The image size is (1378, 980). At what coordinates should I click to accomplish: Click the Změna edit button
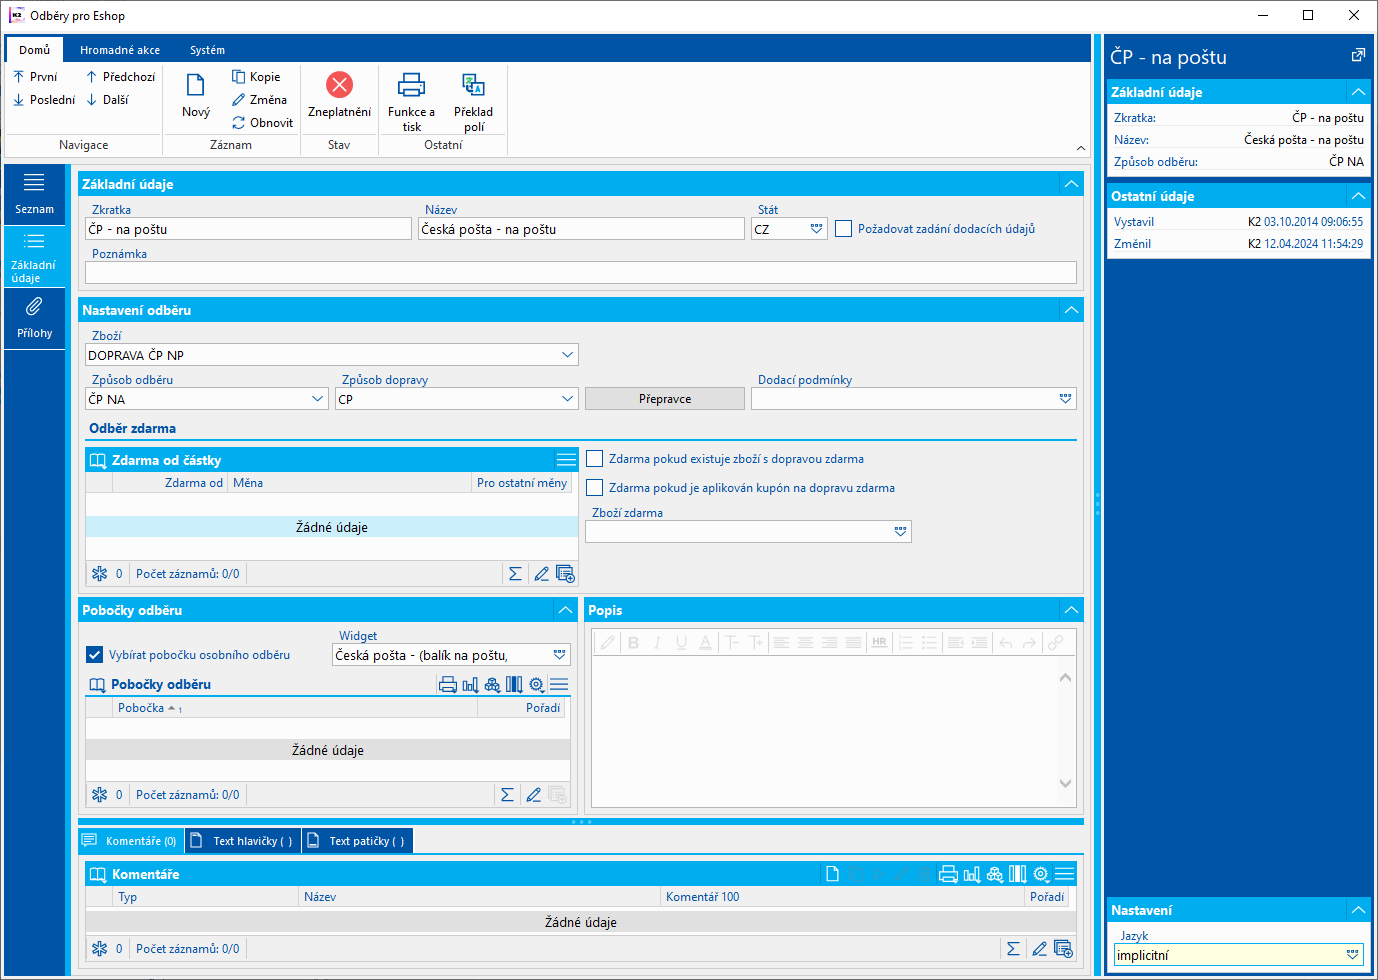259,100
